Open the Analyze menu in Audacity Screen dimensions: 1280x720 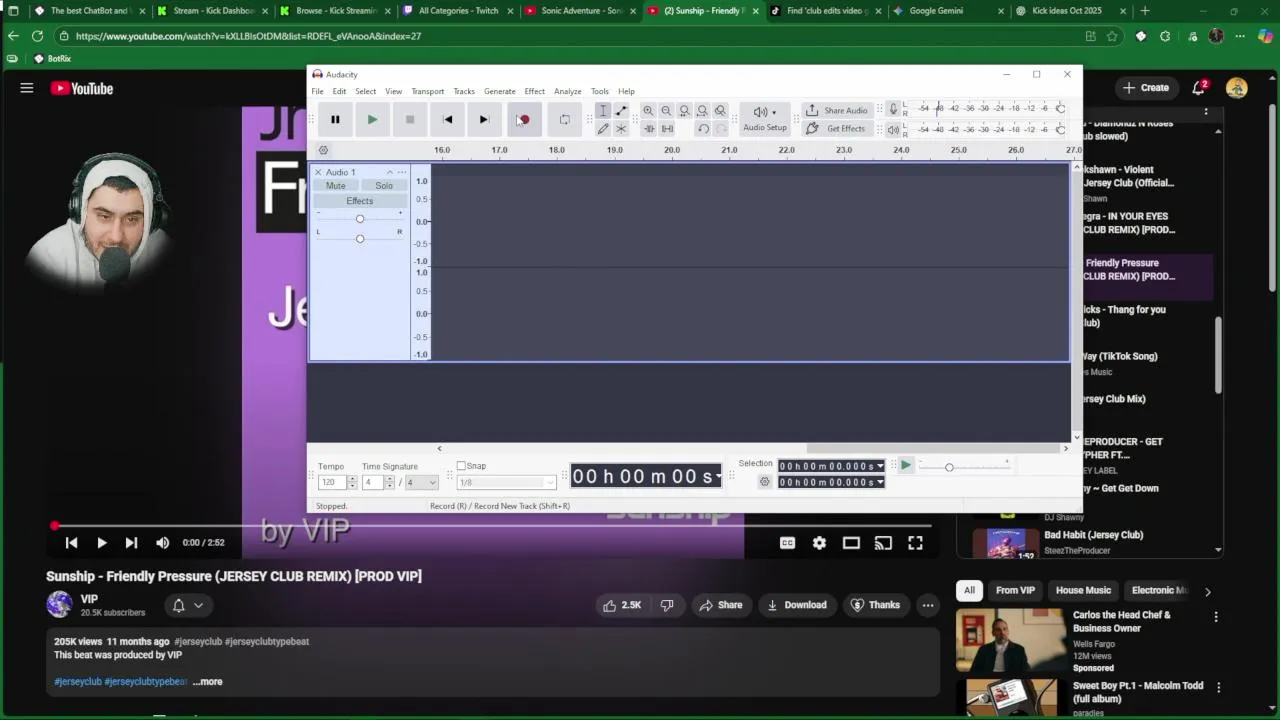coord(568,92)
